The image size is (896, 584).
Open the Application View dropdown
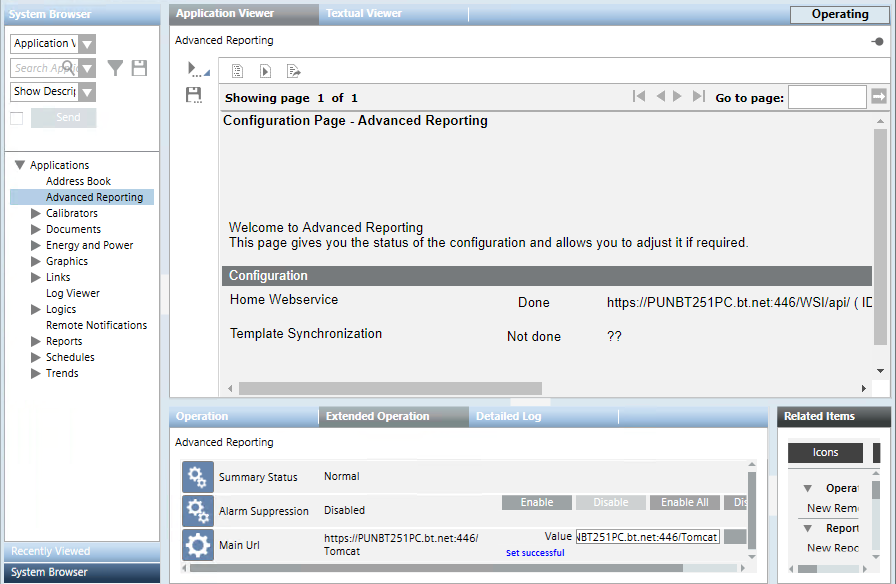pos(87,44)
